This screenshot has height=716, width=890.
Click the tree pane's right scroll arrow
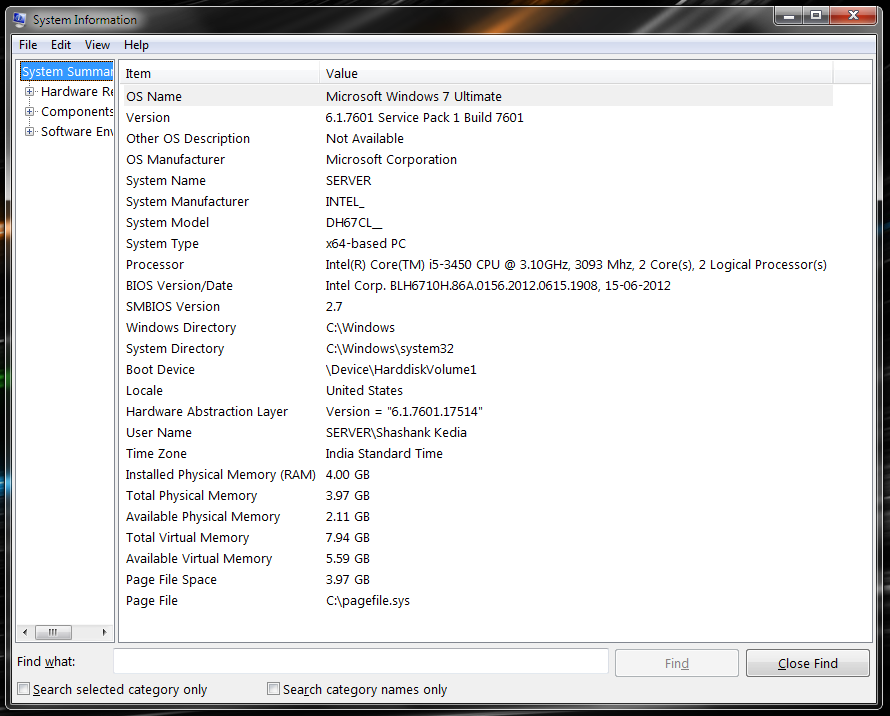(105, 633)
